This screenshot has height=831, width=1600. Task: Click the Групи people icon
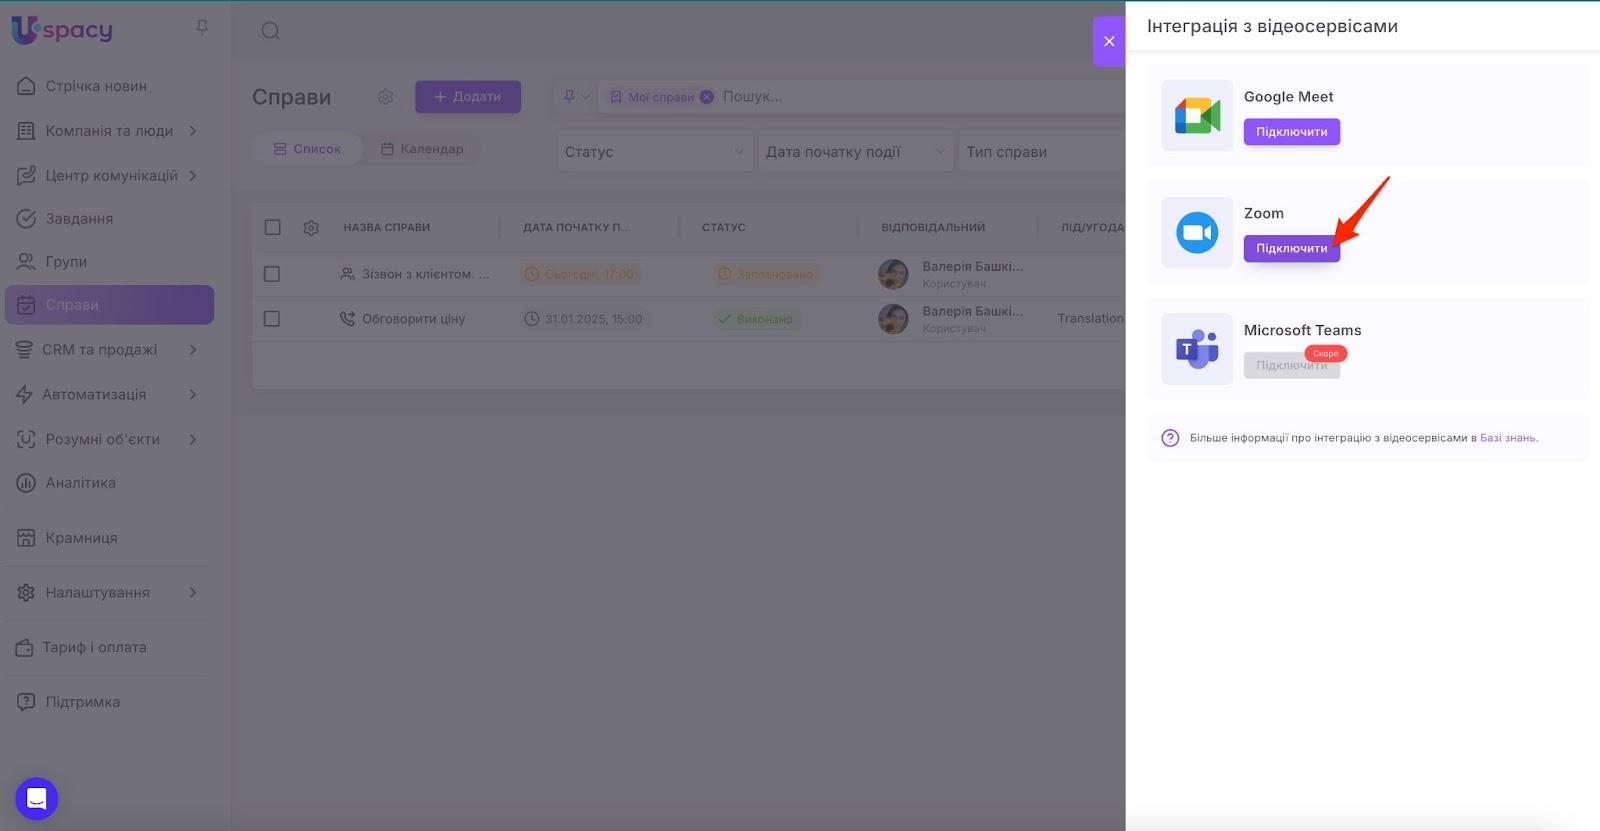26,262
